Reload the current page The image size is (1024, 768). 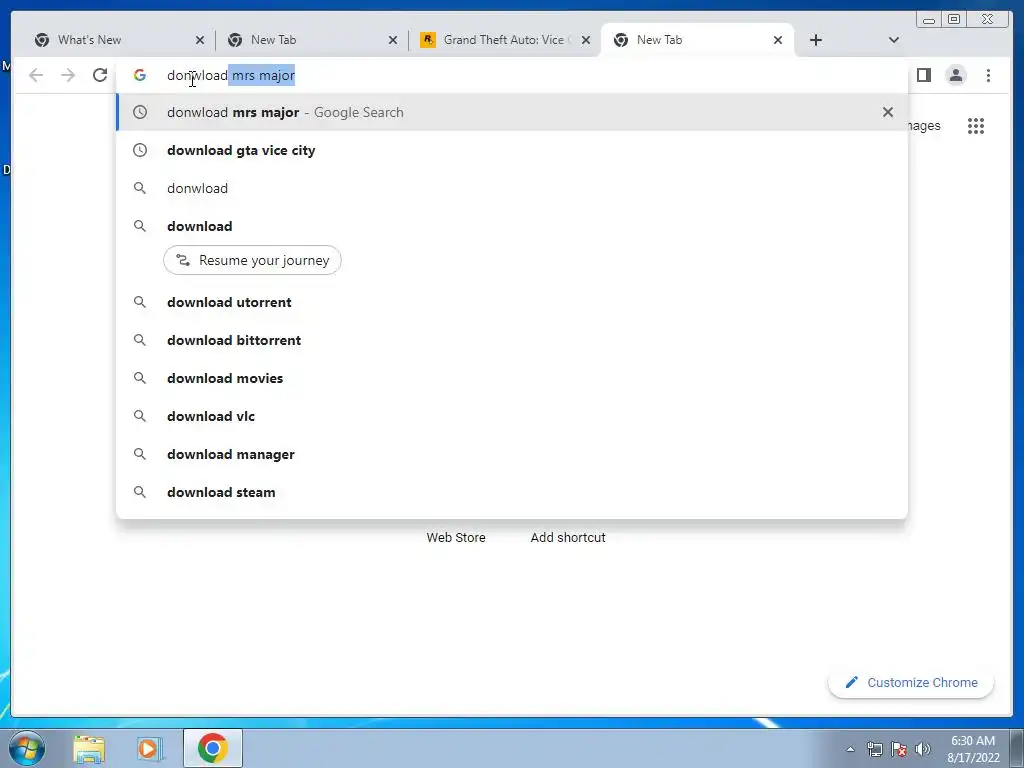[x=100, y=75]
